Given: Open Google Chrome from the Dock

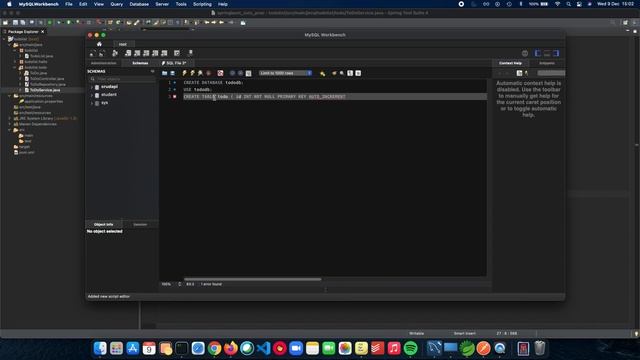Looking at the screenshot, I should 214,348.
